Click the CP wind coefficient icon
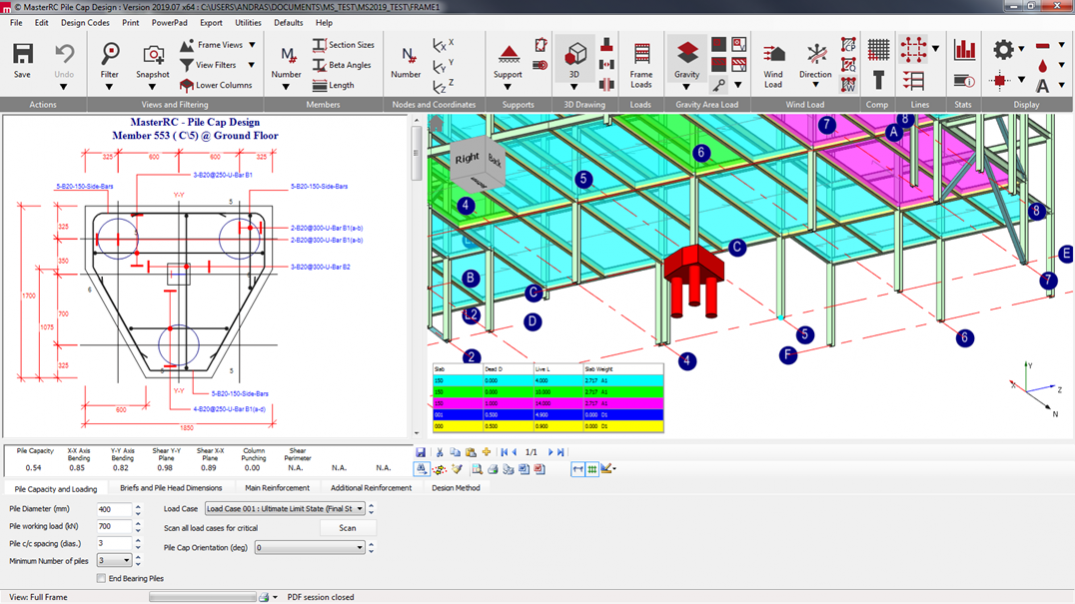Image resolution: width=1075 pixels, height=604 pixels. point(849,45)
